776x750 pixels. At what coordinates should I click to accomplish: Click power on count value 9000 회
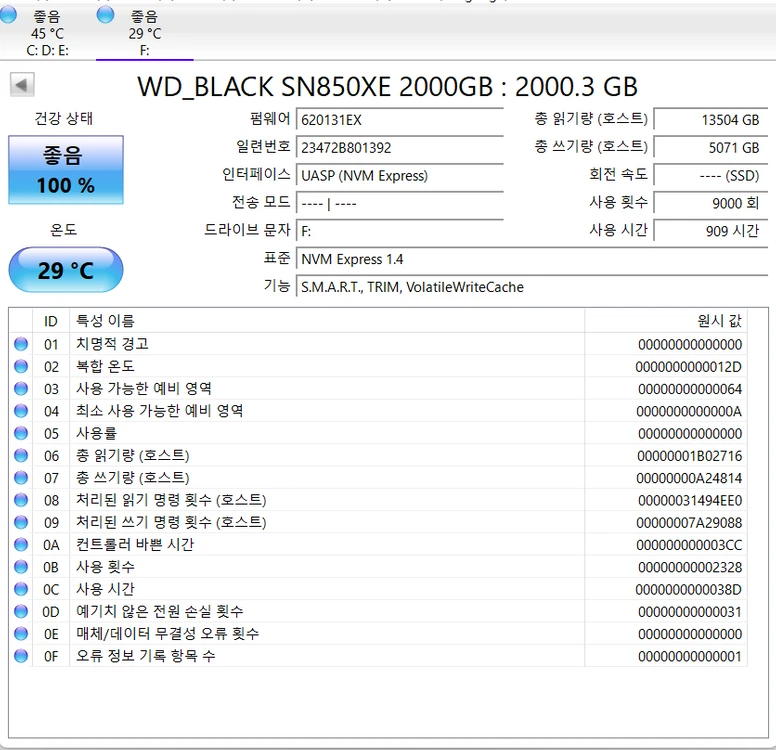[x=711, y=203]
